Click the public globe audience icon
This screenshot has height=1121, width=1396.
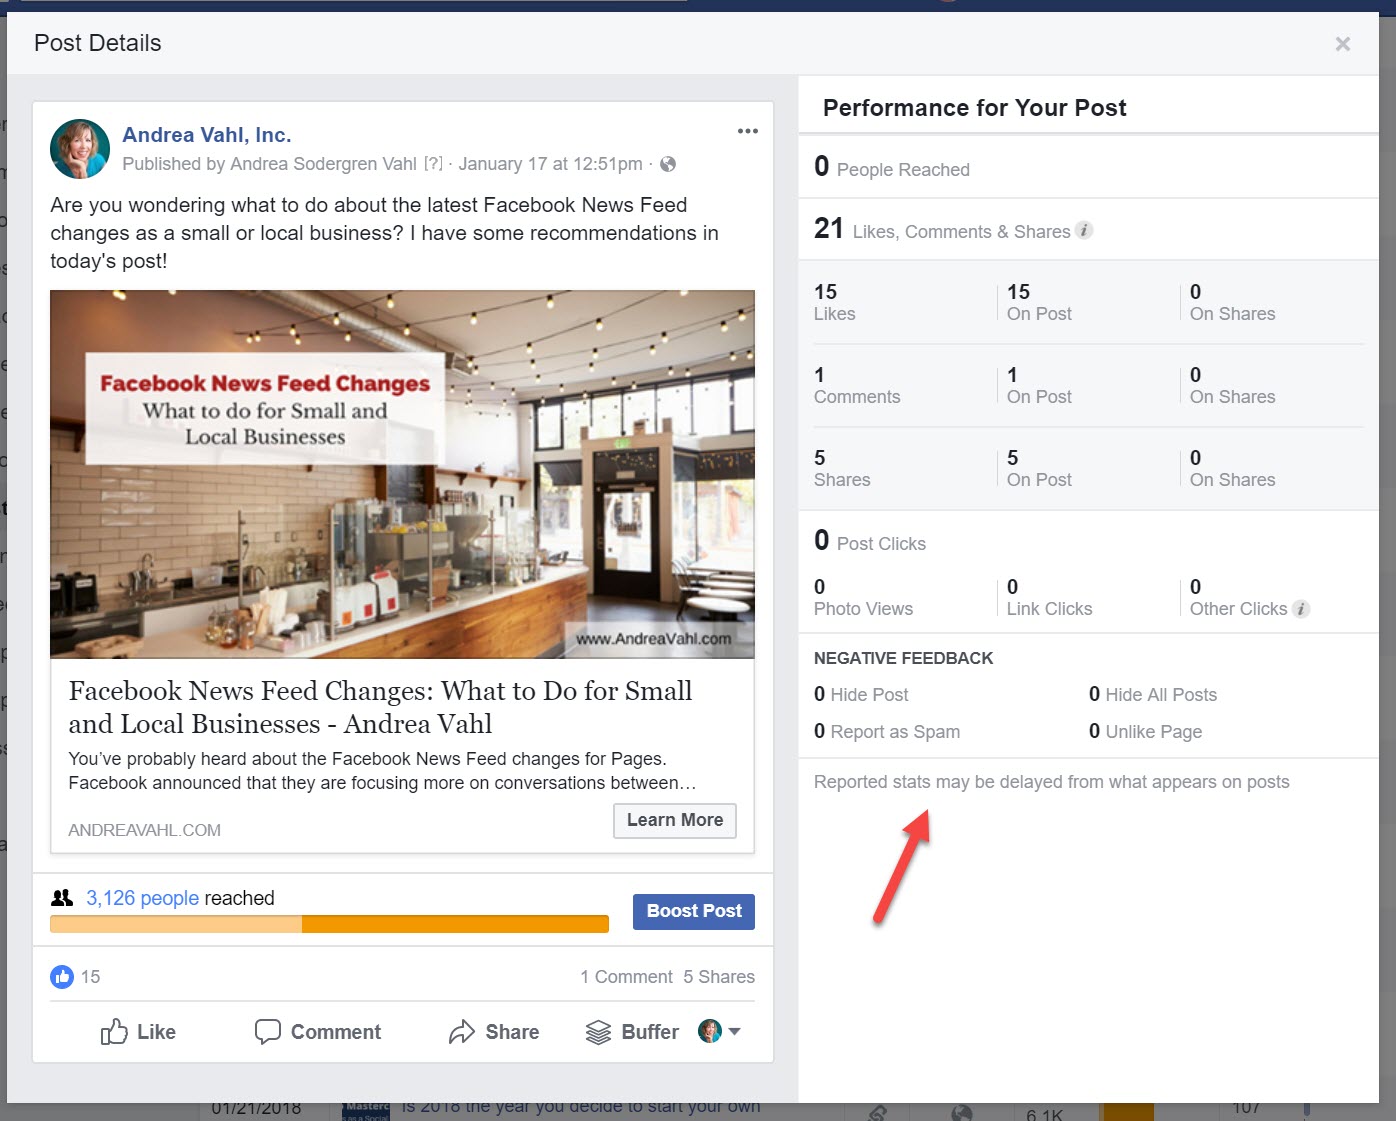[668, 164]
